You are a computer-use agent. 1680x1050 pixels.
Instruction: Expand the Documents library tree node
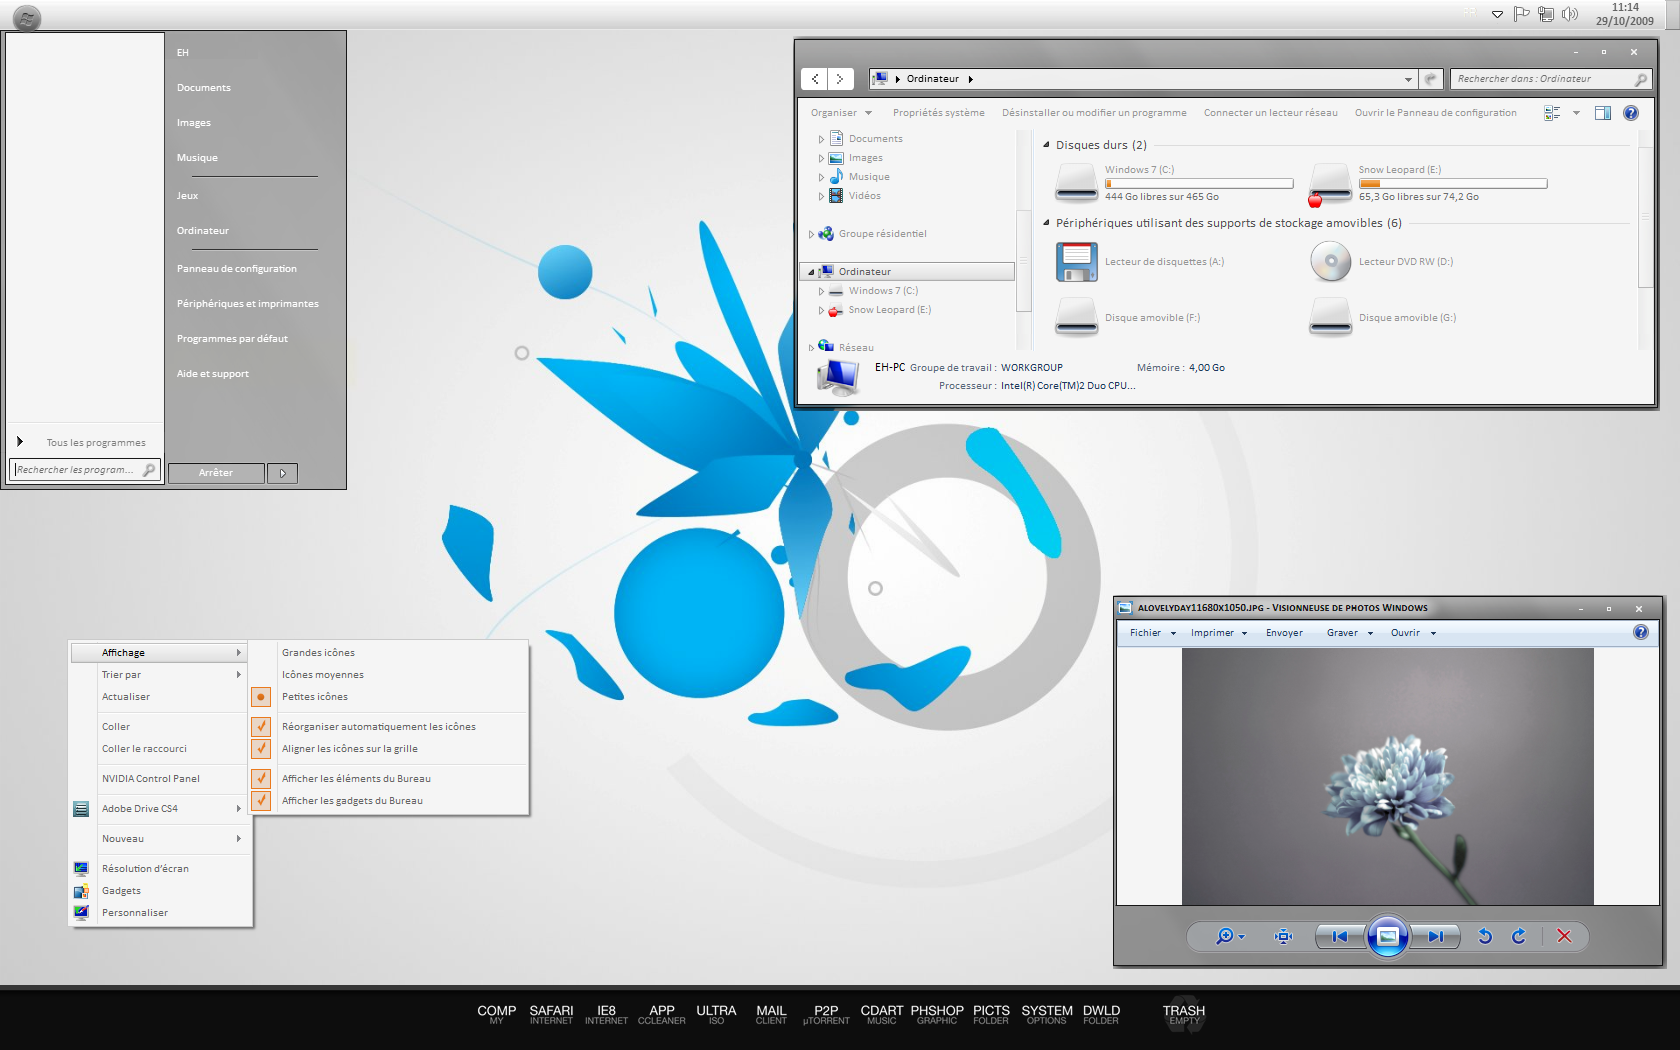821,139
